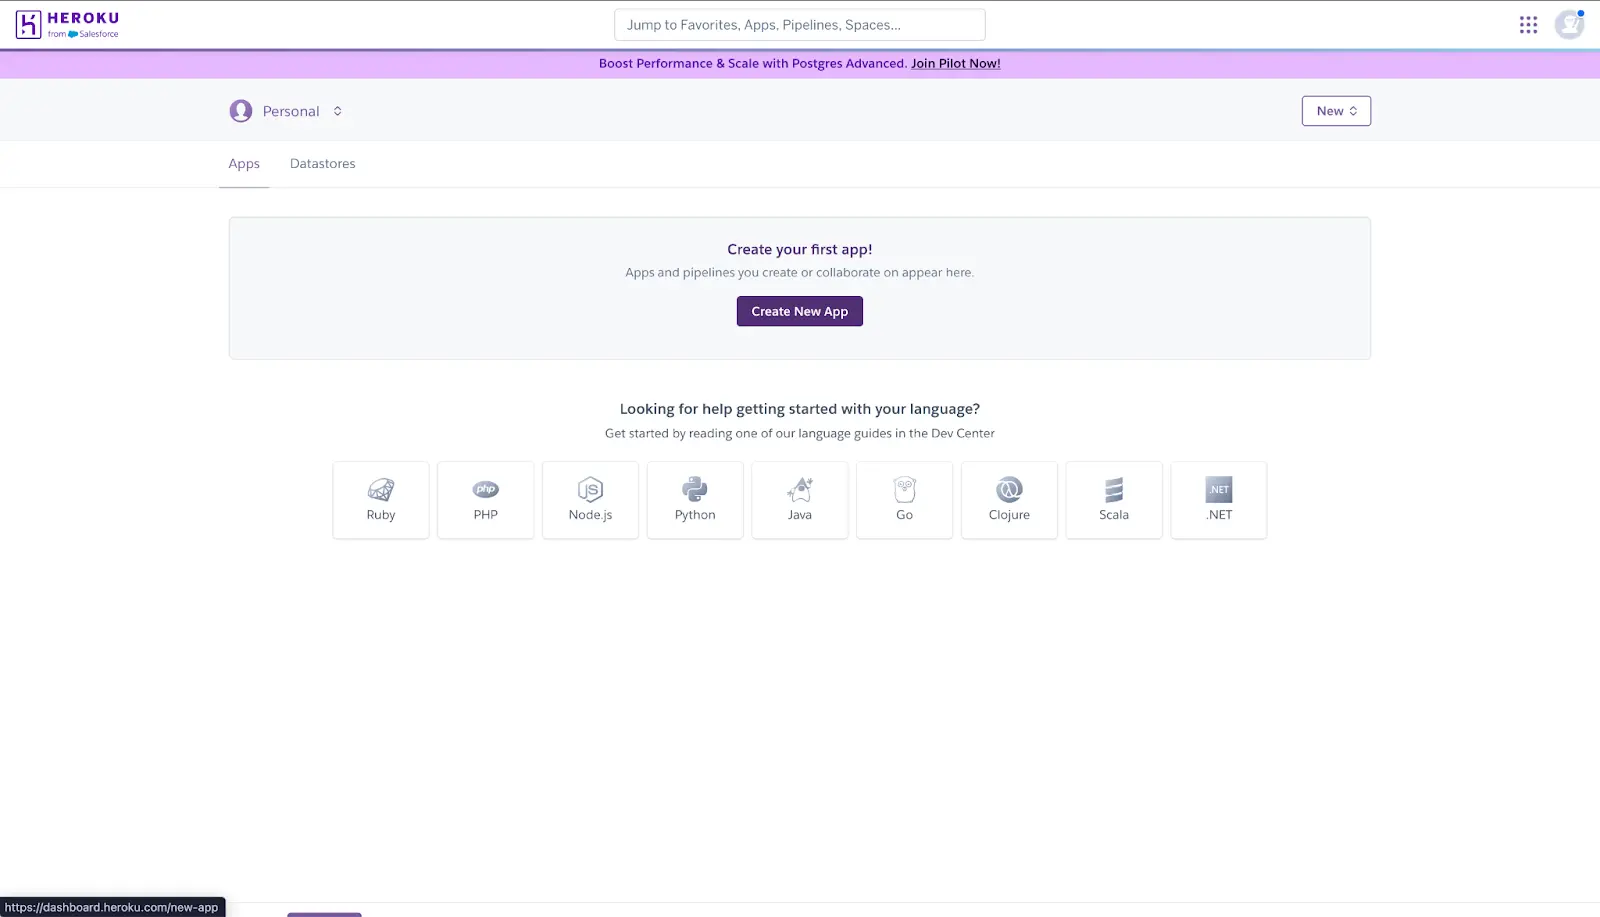Open the apps grid launcher icon

[x=1528, y=24]
